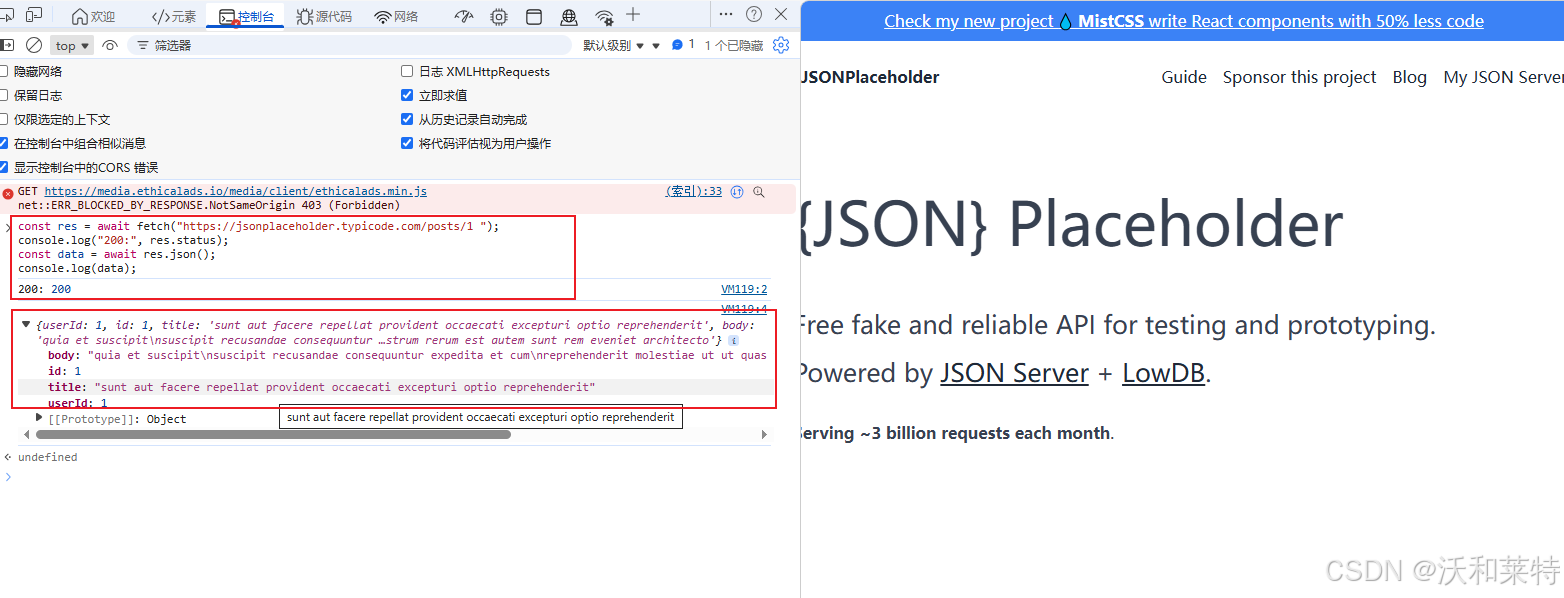Image resolution: width=1564 pixels, height=598 pixels.
Task: Open console settings gear icon
Action: click(781, 45)
